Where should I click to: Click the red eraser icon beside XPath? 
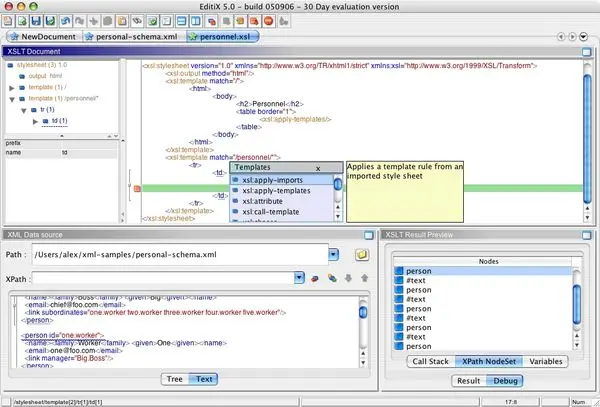pos(315,278)
